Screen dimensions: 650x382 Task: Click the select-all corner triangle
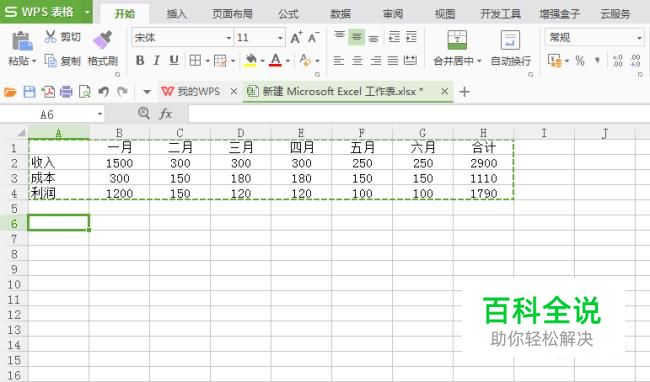click(x=21, y=133)
